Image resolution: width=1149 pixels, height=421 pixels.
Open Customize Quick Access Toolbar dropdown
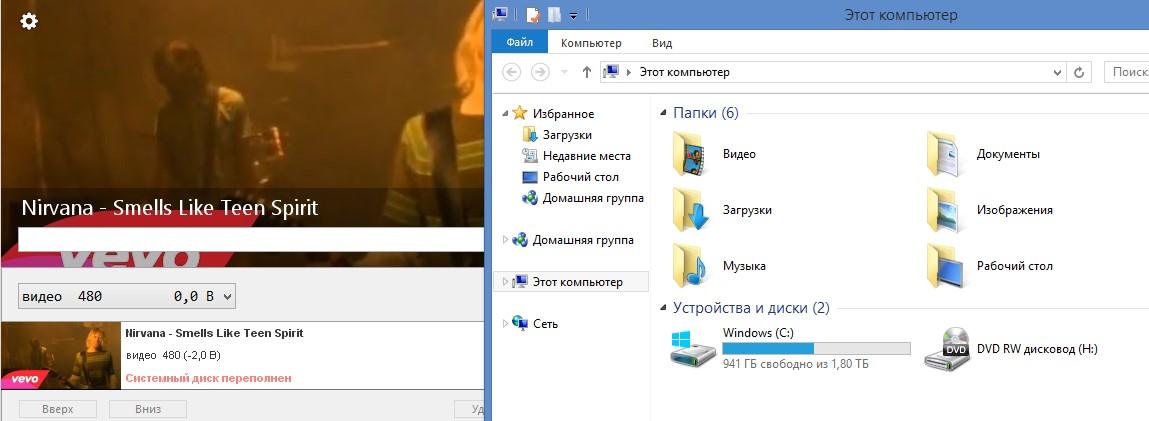(x=574, y=15)
